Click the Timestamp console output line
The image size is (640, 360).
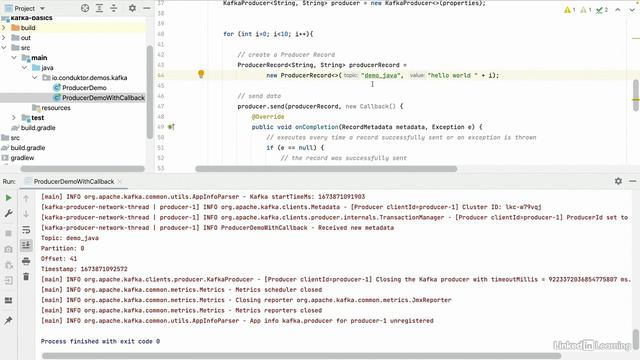pos(84,269)
